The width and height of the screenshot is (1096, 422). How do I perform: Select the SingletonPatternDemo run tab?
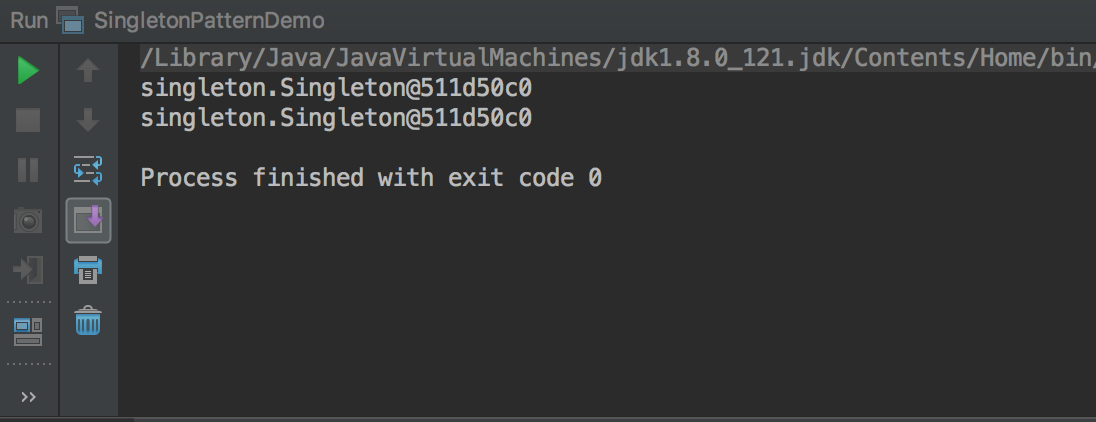pyautogui.click(x=209, y=21)
